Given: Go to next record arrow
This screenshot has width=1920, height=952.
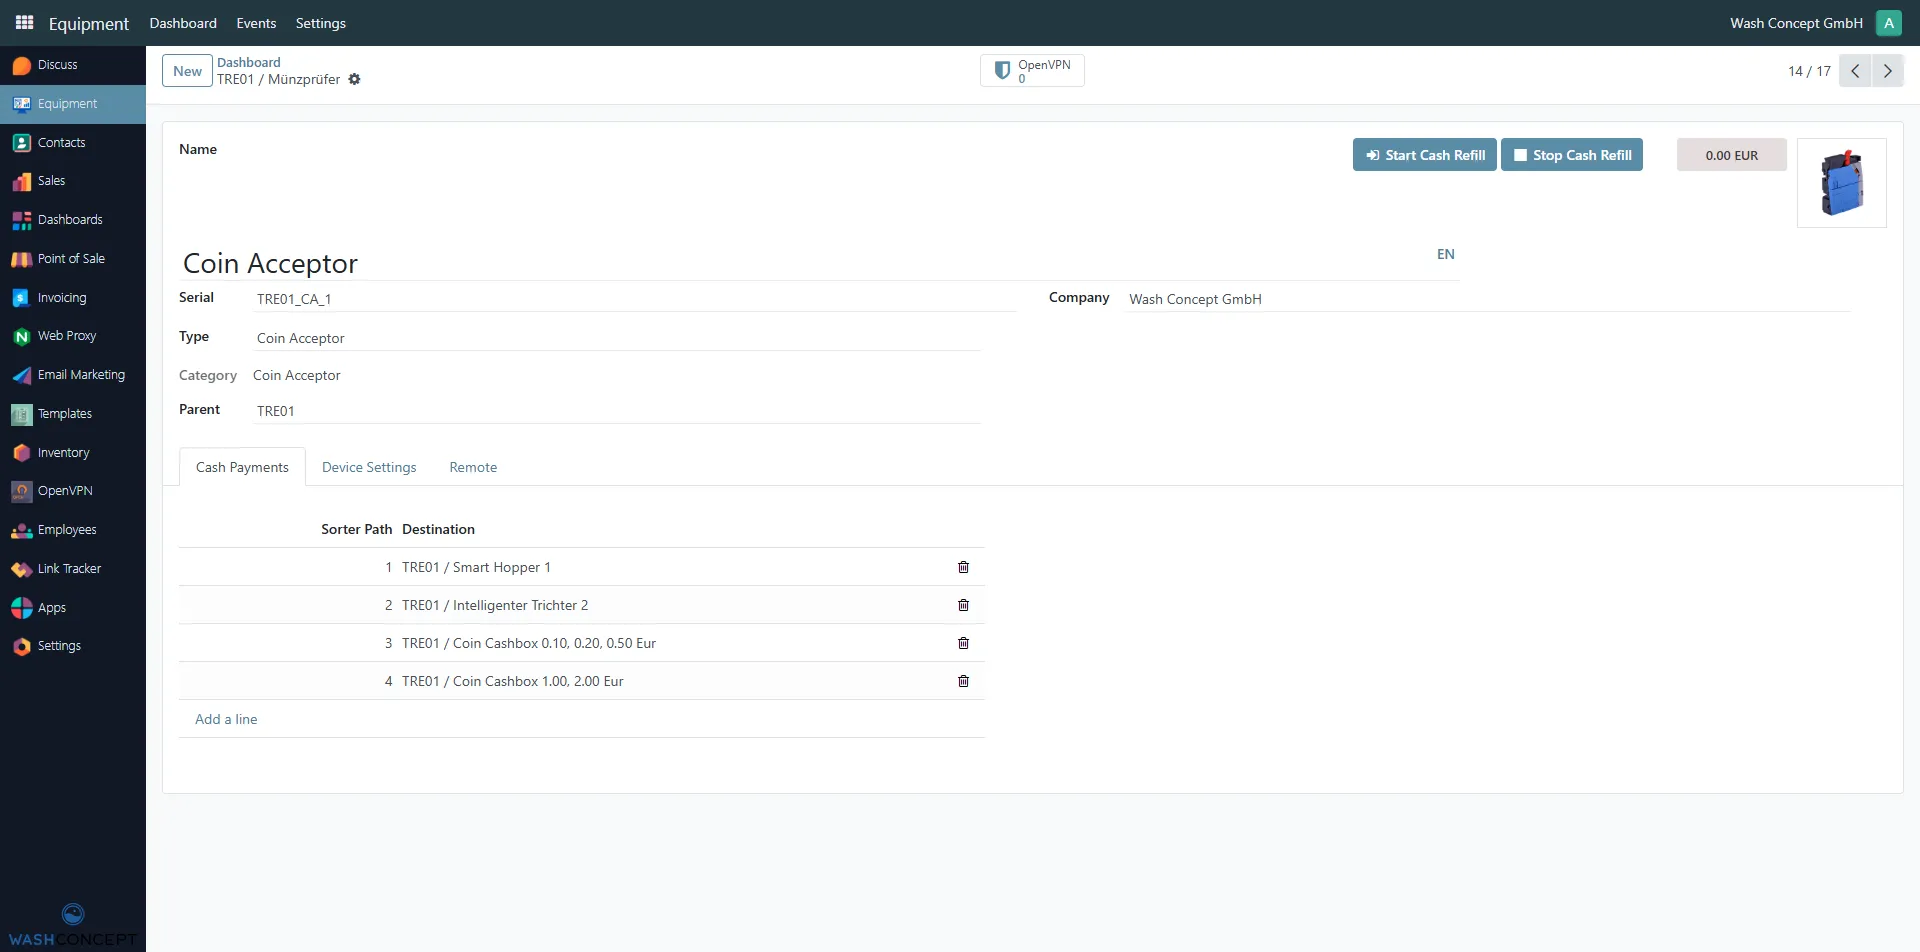Looking at the screenshot, I should pos(1888,71).
